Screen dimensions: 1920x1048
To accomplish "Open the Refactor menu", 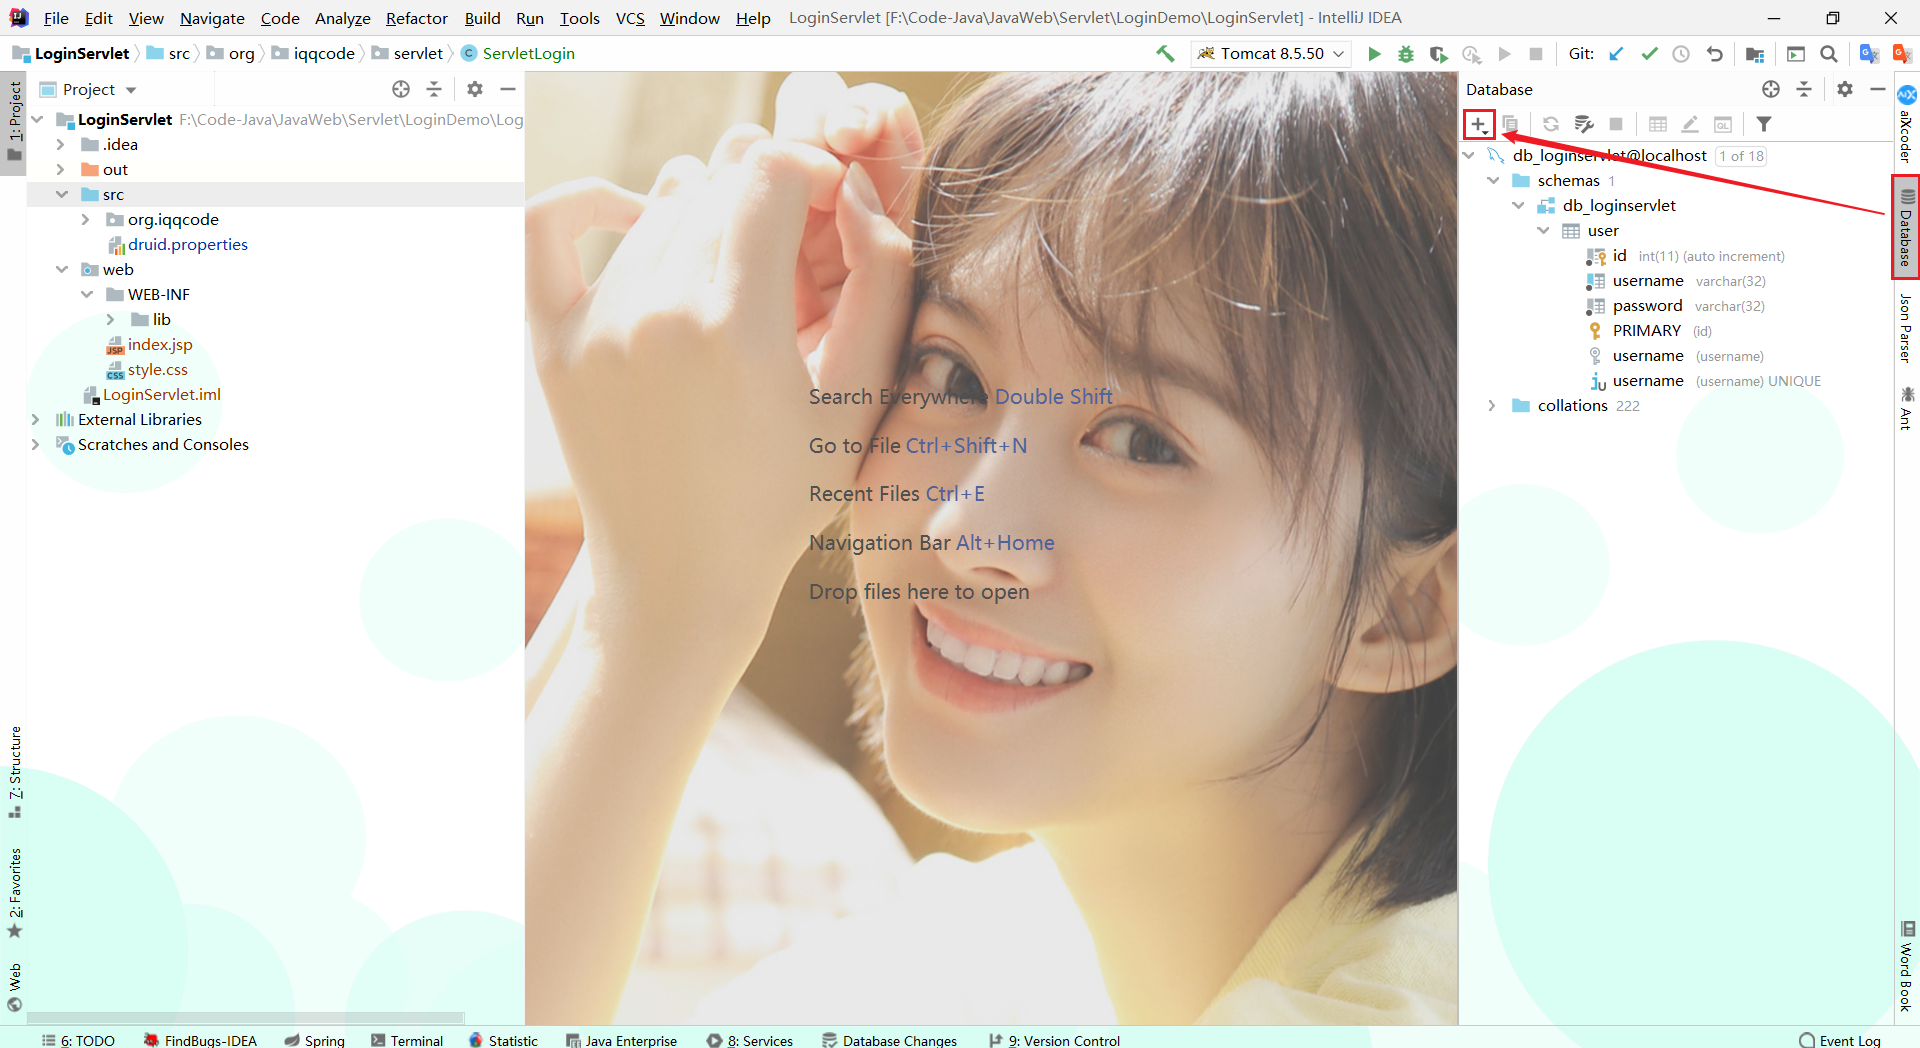I will click(x=416, y=18).
